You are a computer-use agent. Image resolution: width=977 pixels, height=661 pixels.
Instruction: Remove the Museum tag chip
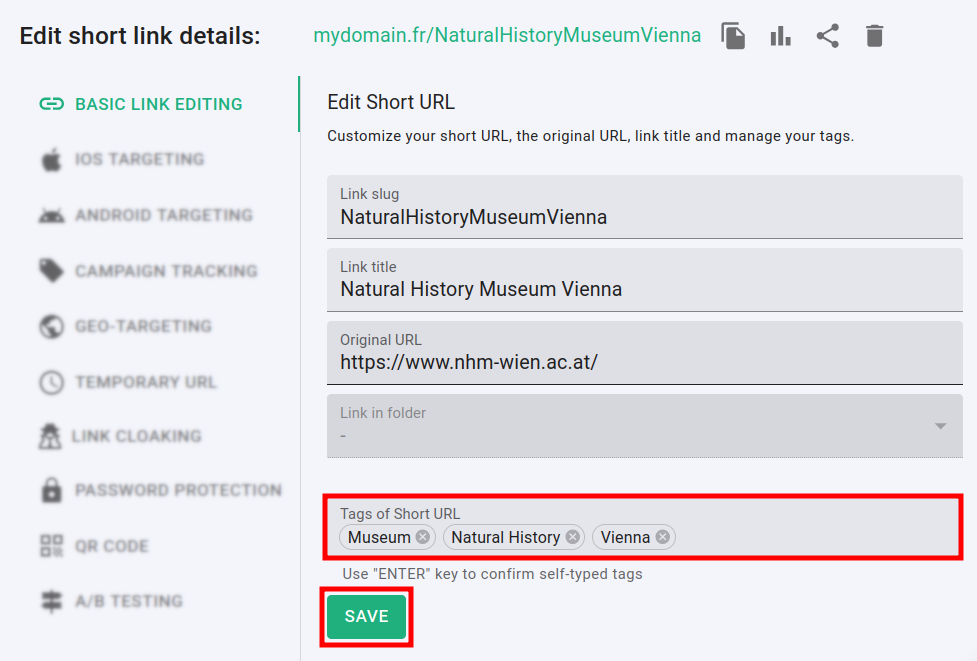423,537
